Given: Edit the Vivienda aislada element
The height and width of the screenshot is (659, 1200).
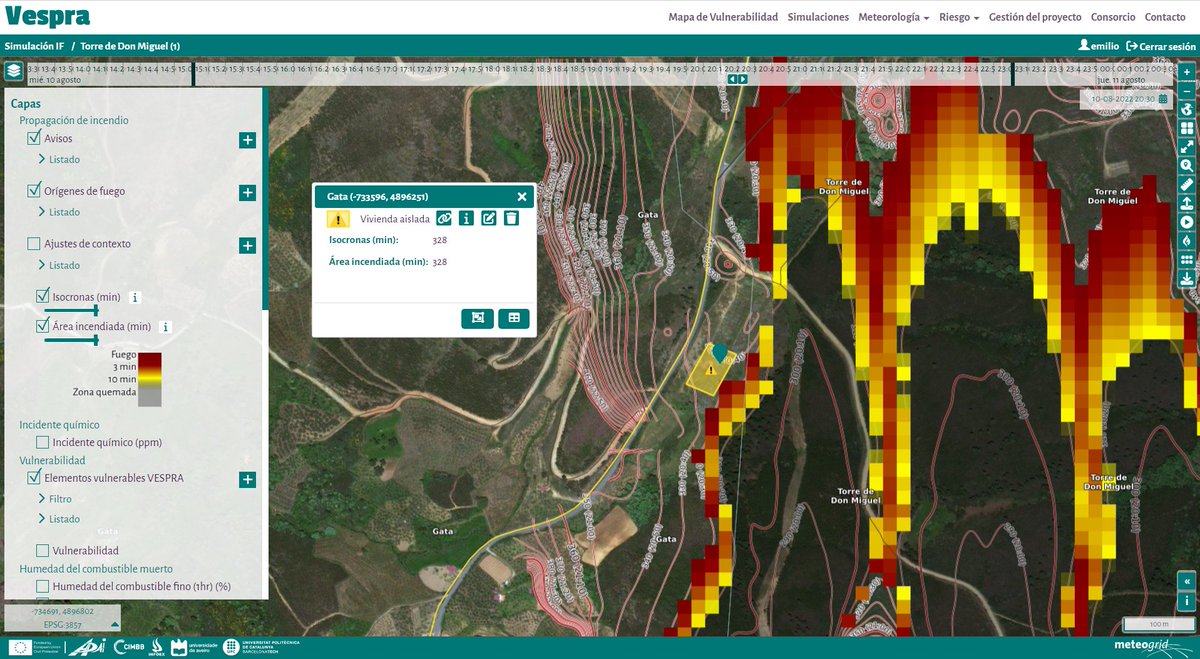Looking at the screenshot, I should (x=488, y=218).
